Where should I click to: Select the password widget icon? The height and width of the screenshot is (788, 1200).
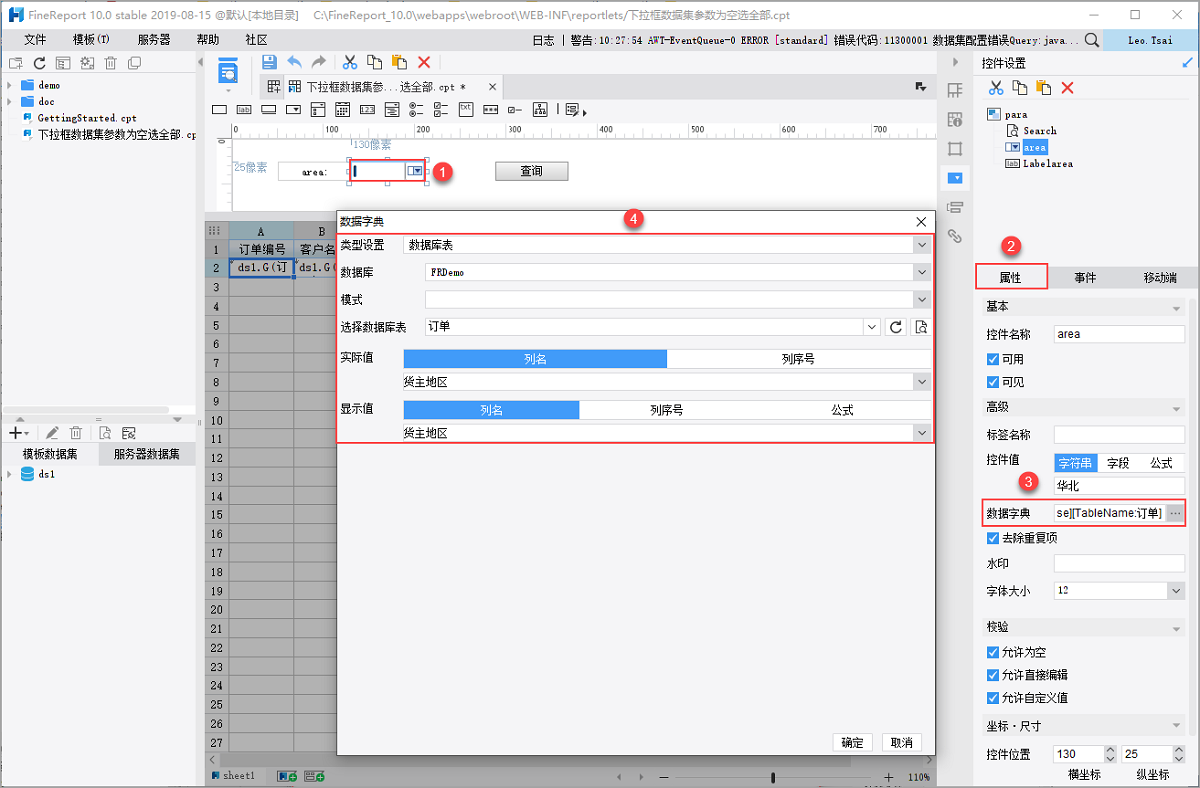click(490, 110)
